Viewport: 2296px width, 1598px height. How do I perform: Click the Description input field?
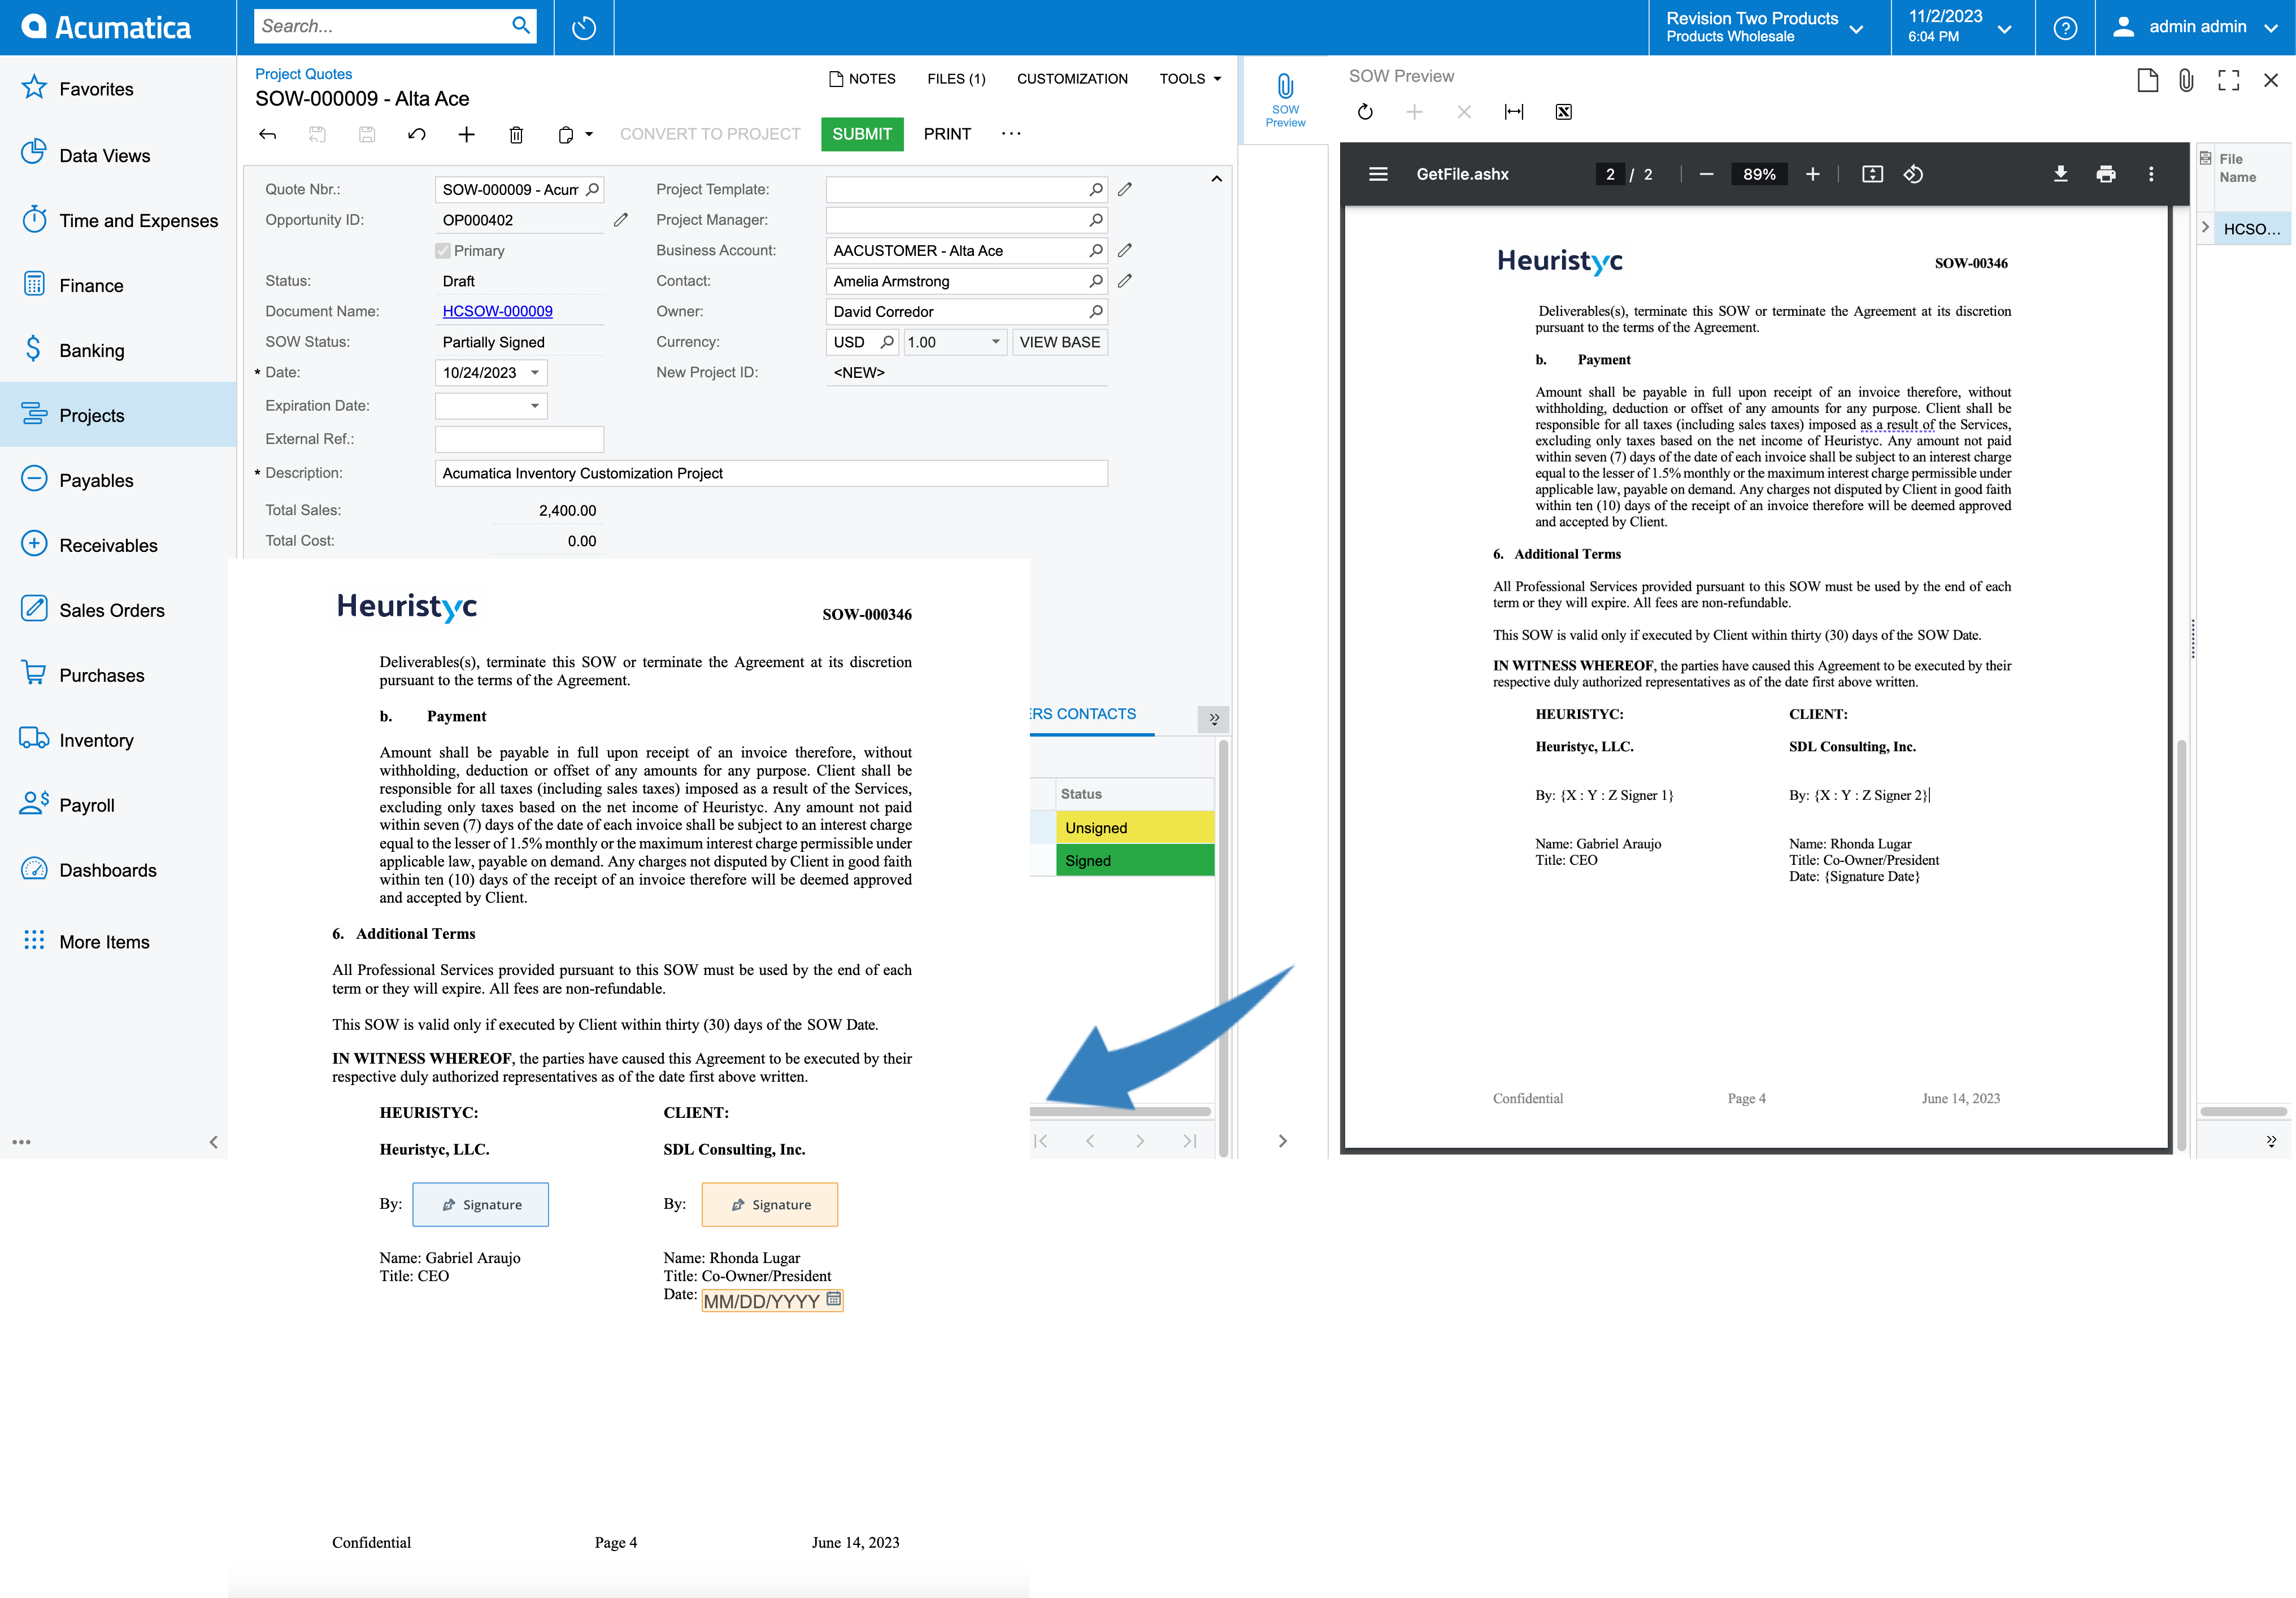(x=771, y=473)
